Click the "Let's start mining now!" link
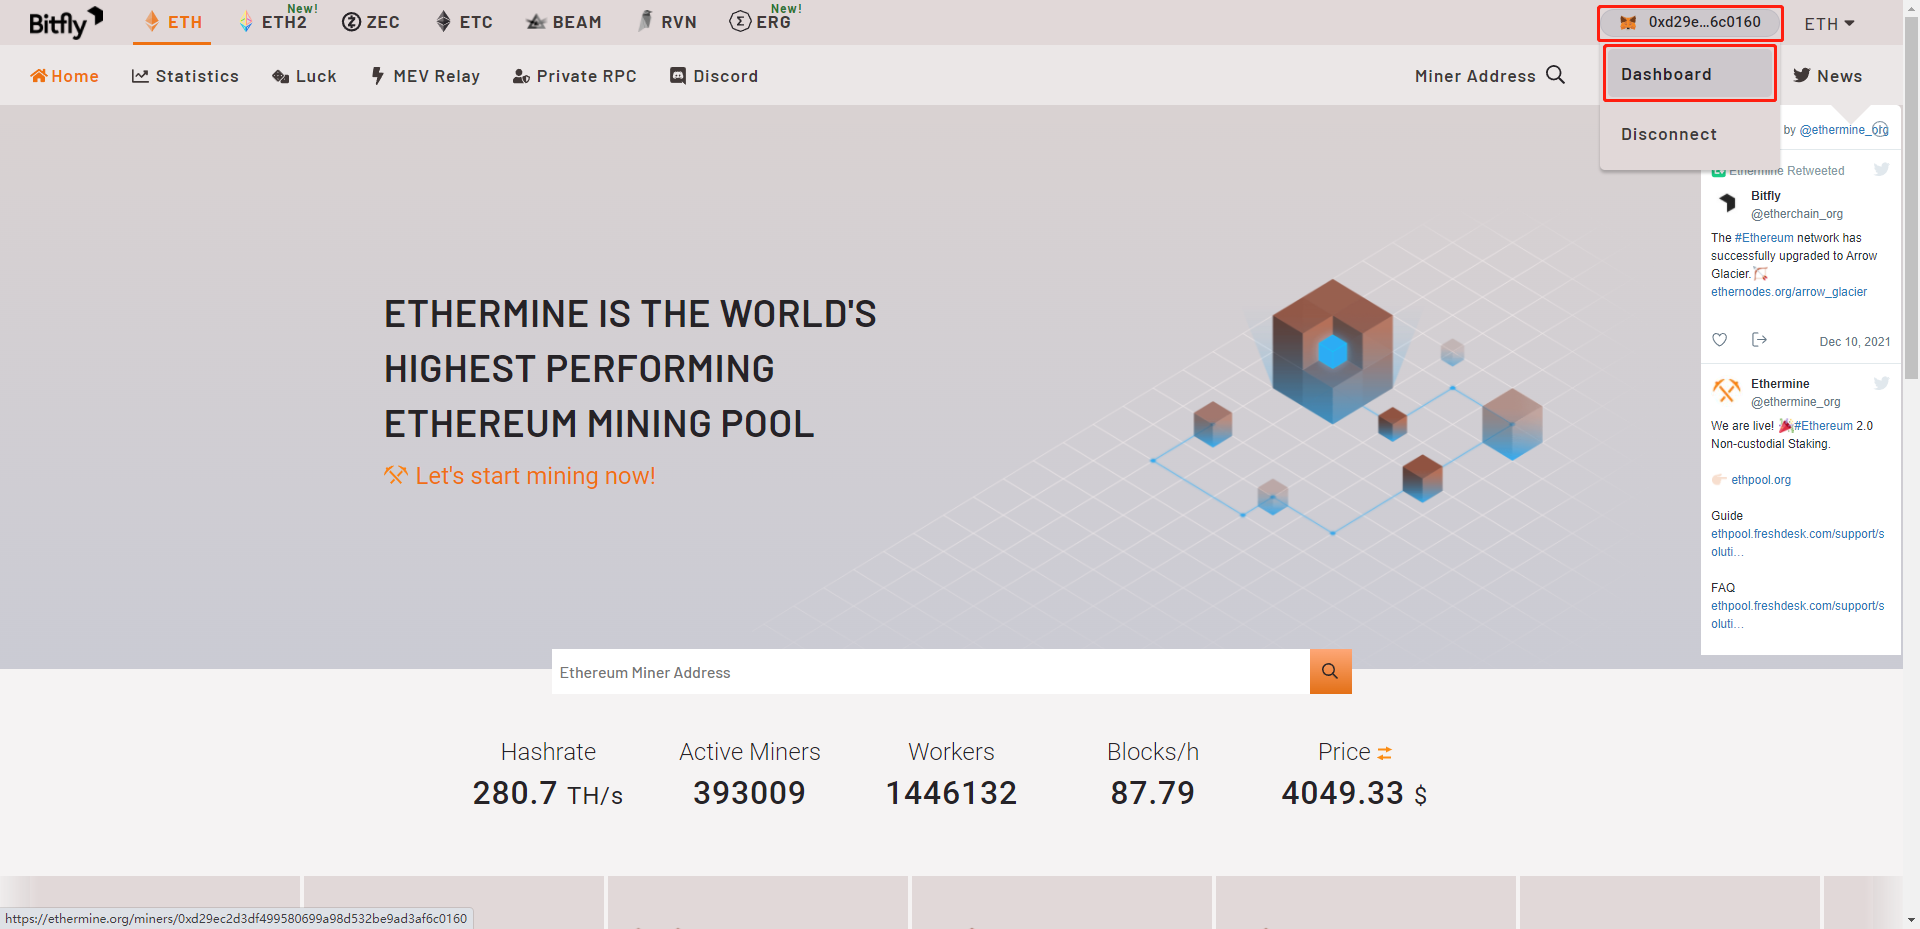This screenshot has width=1920, height=929. click(520, 476)
